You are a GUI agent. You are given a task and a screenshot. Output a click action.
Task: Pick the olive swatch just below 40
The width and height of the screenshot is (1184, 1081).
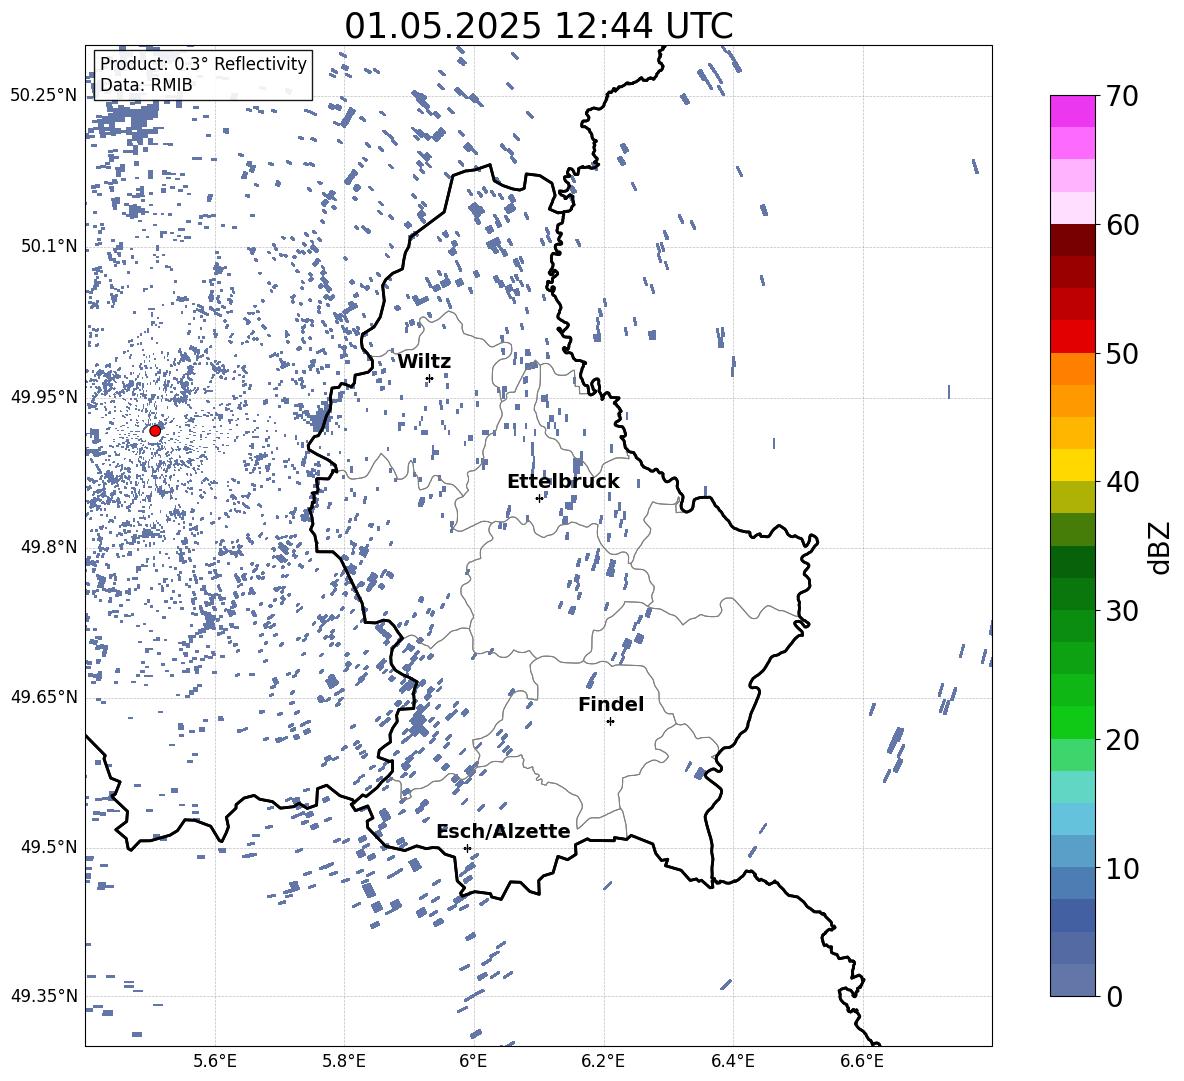tap(1073, 497)
